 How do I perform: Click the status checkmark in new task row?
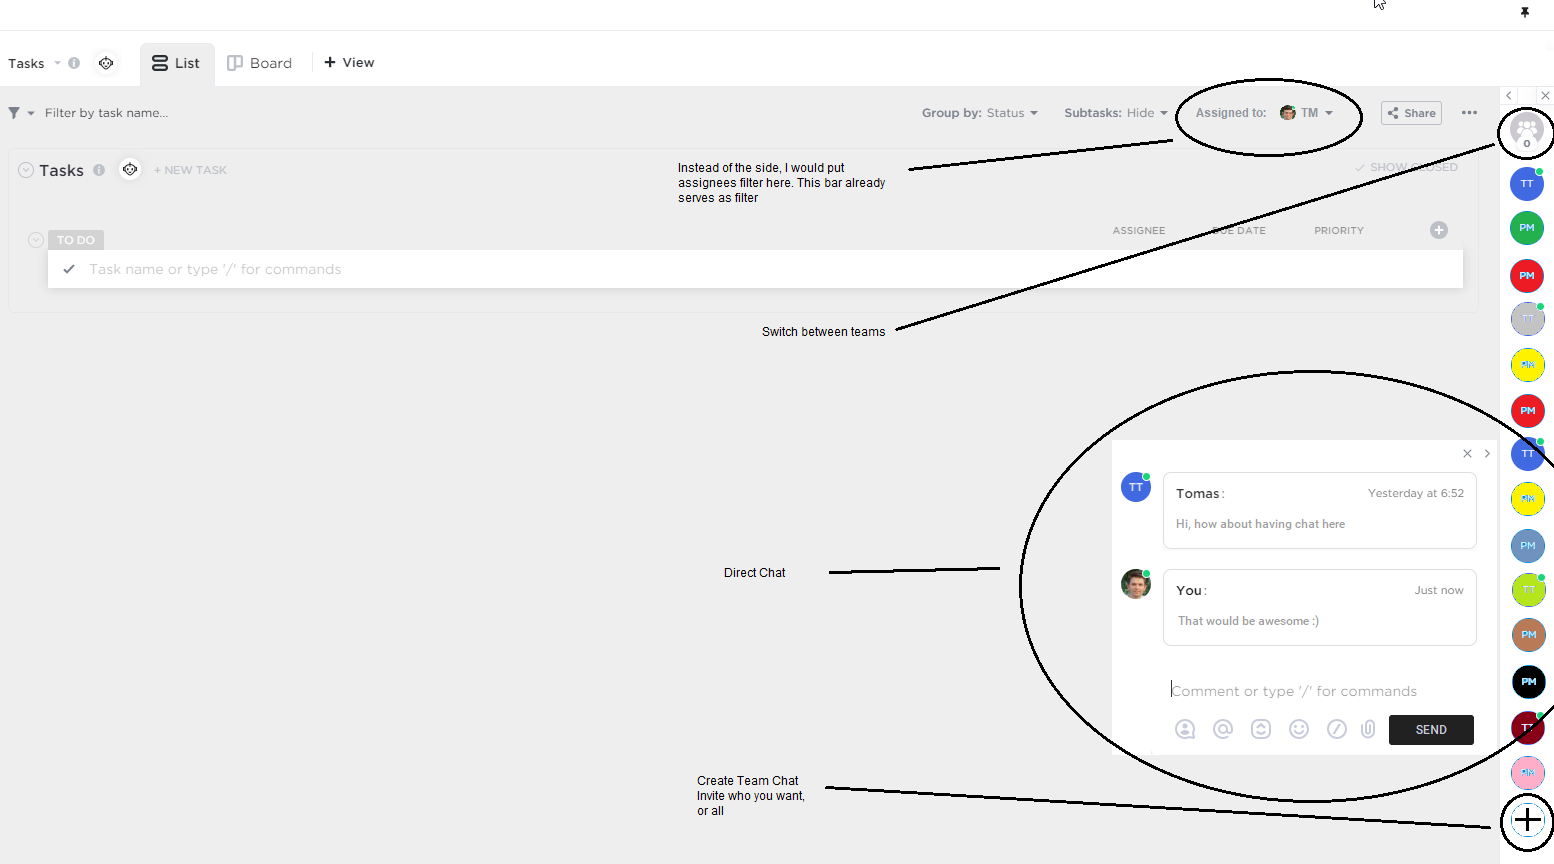pos(68,268)
